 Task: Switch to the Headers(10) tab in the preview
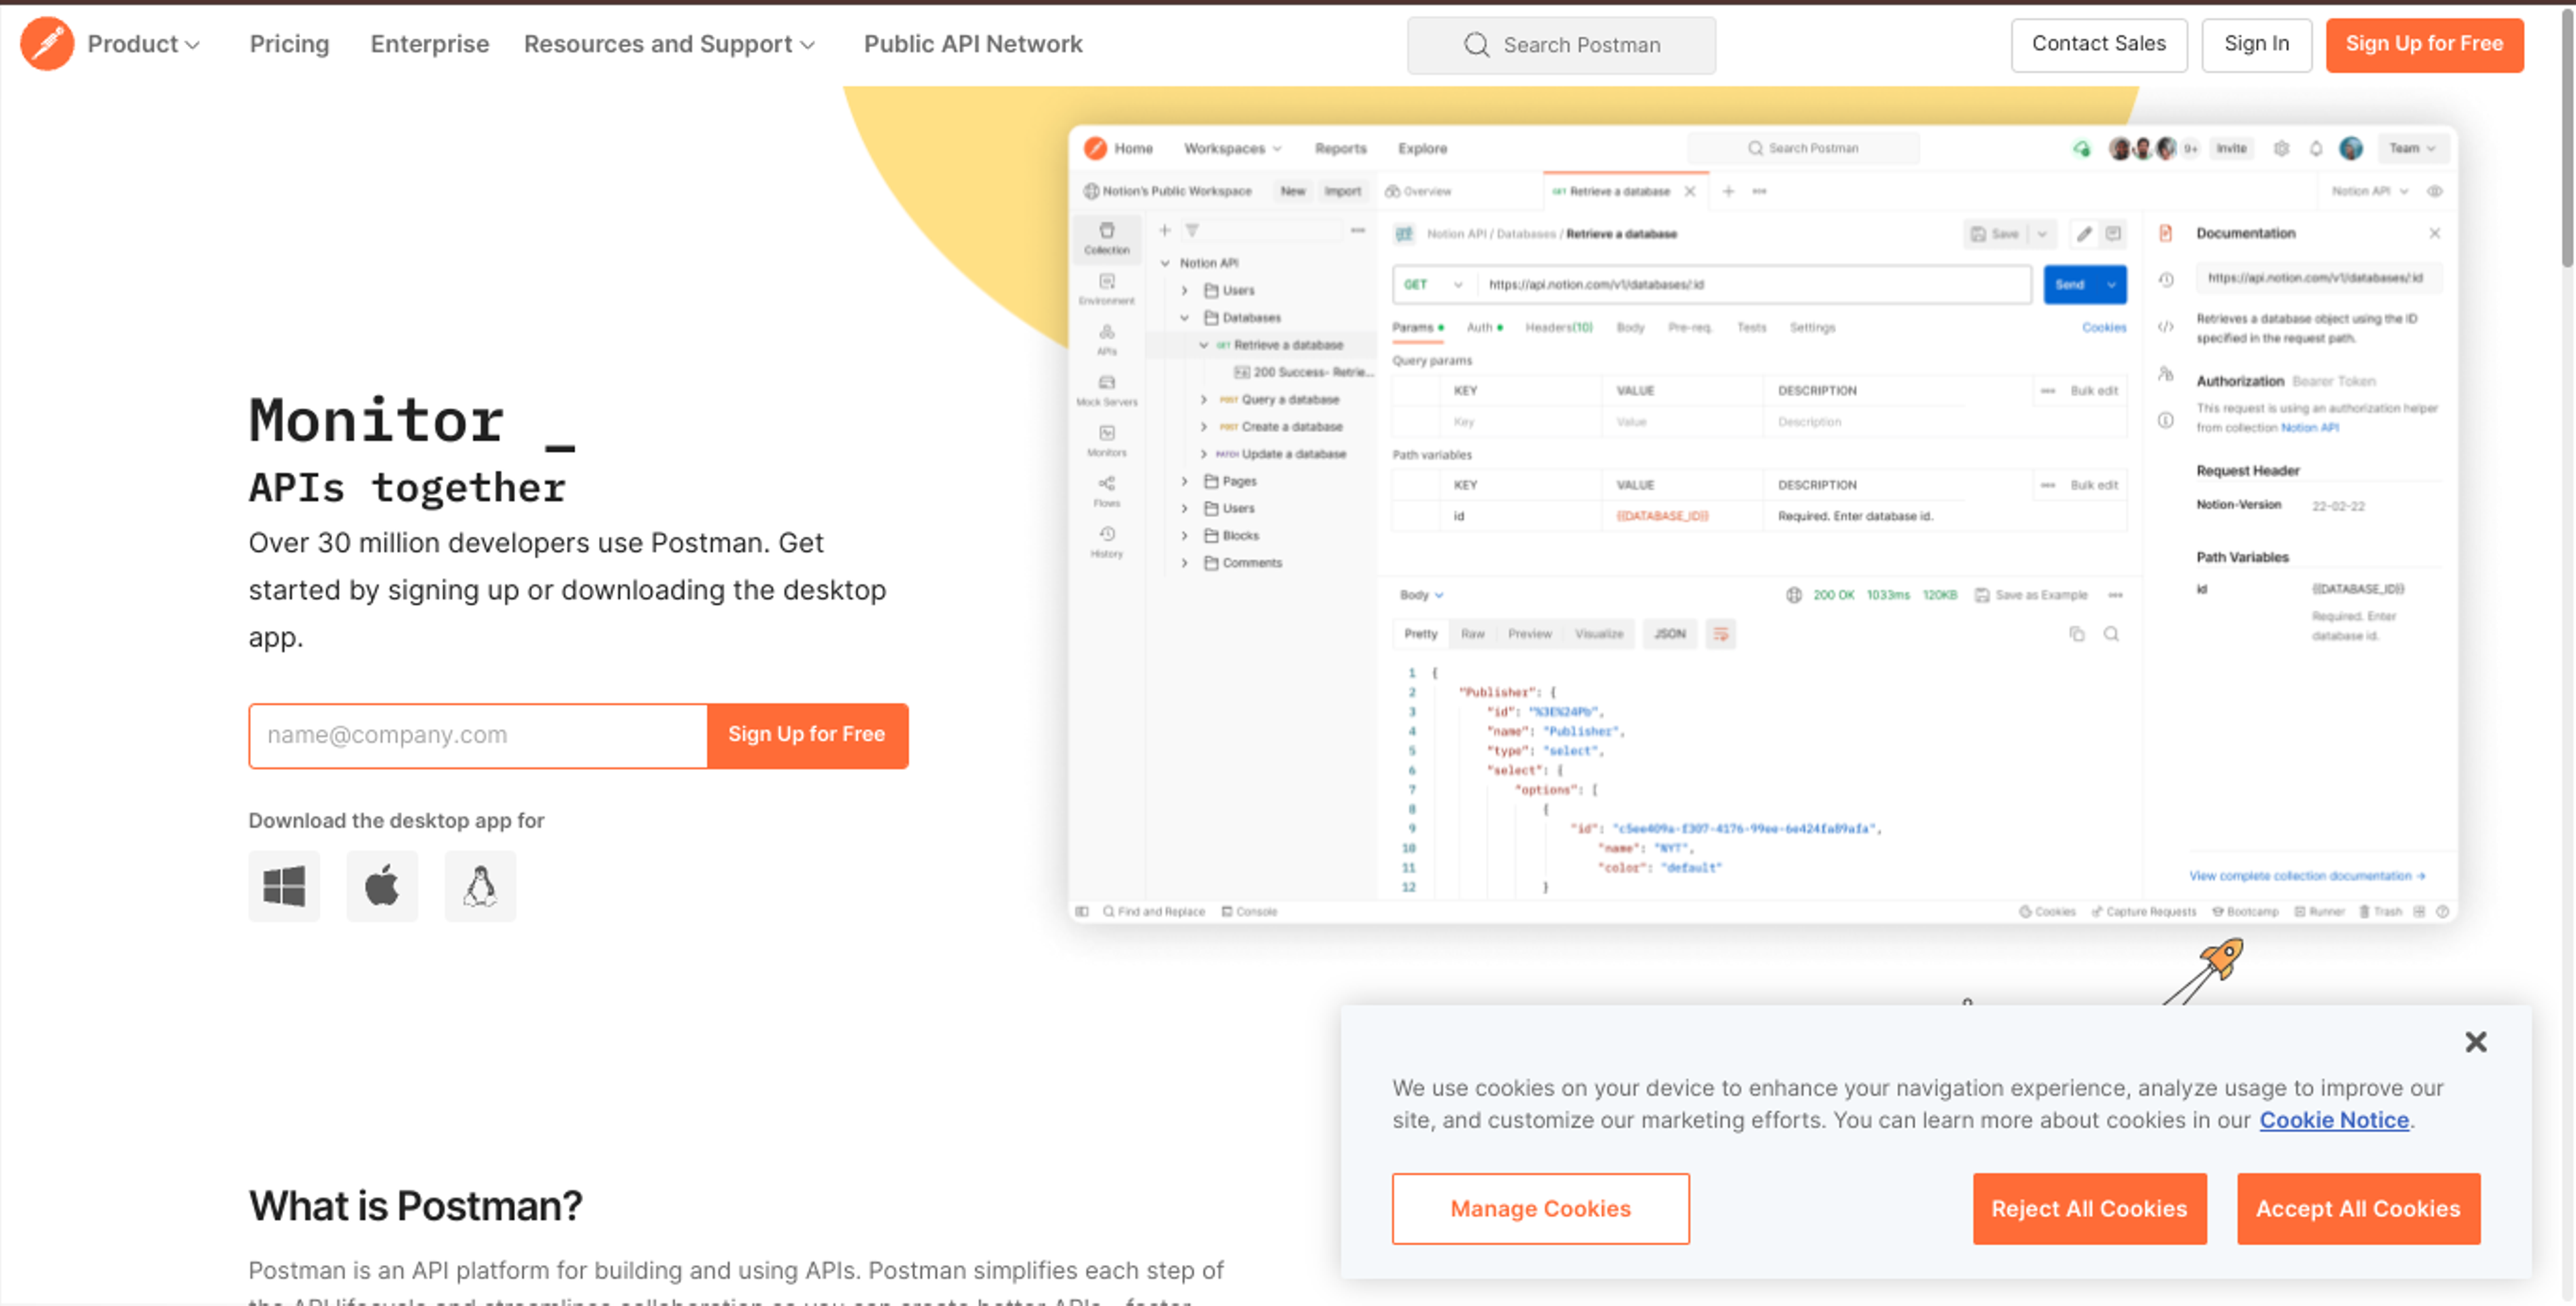[1558, 327]
